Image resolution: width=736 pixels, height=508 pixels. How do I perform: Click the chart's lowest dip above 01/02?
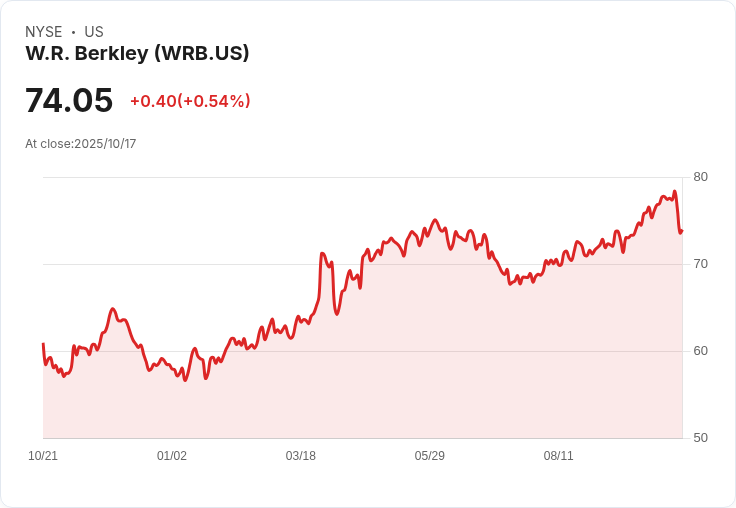[x=185, y=380]
